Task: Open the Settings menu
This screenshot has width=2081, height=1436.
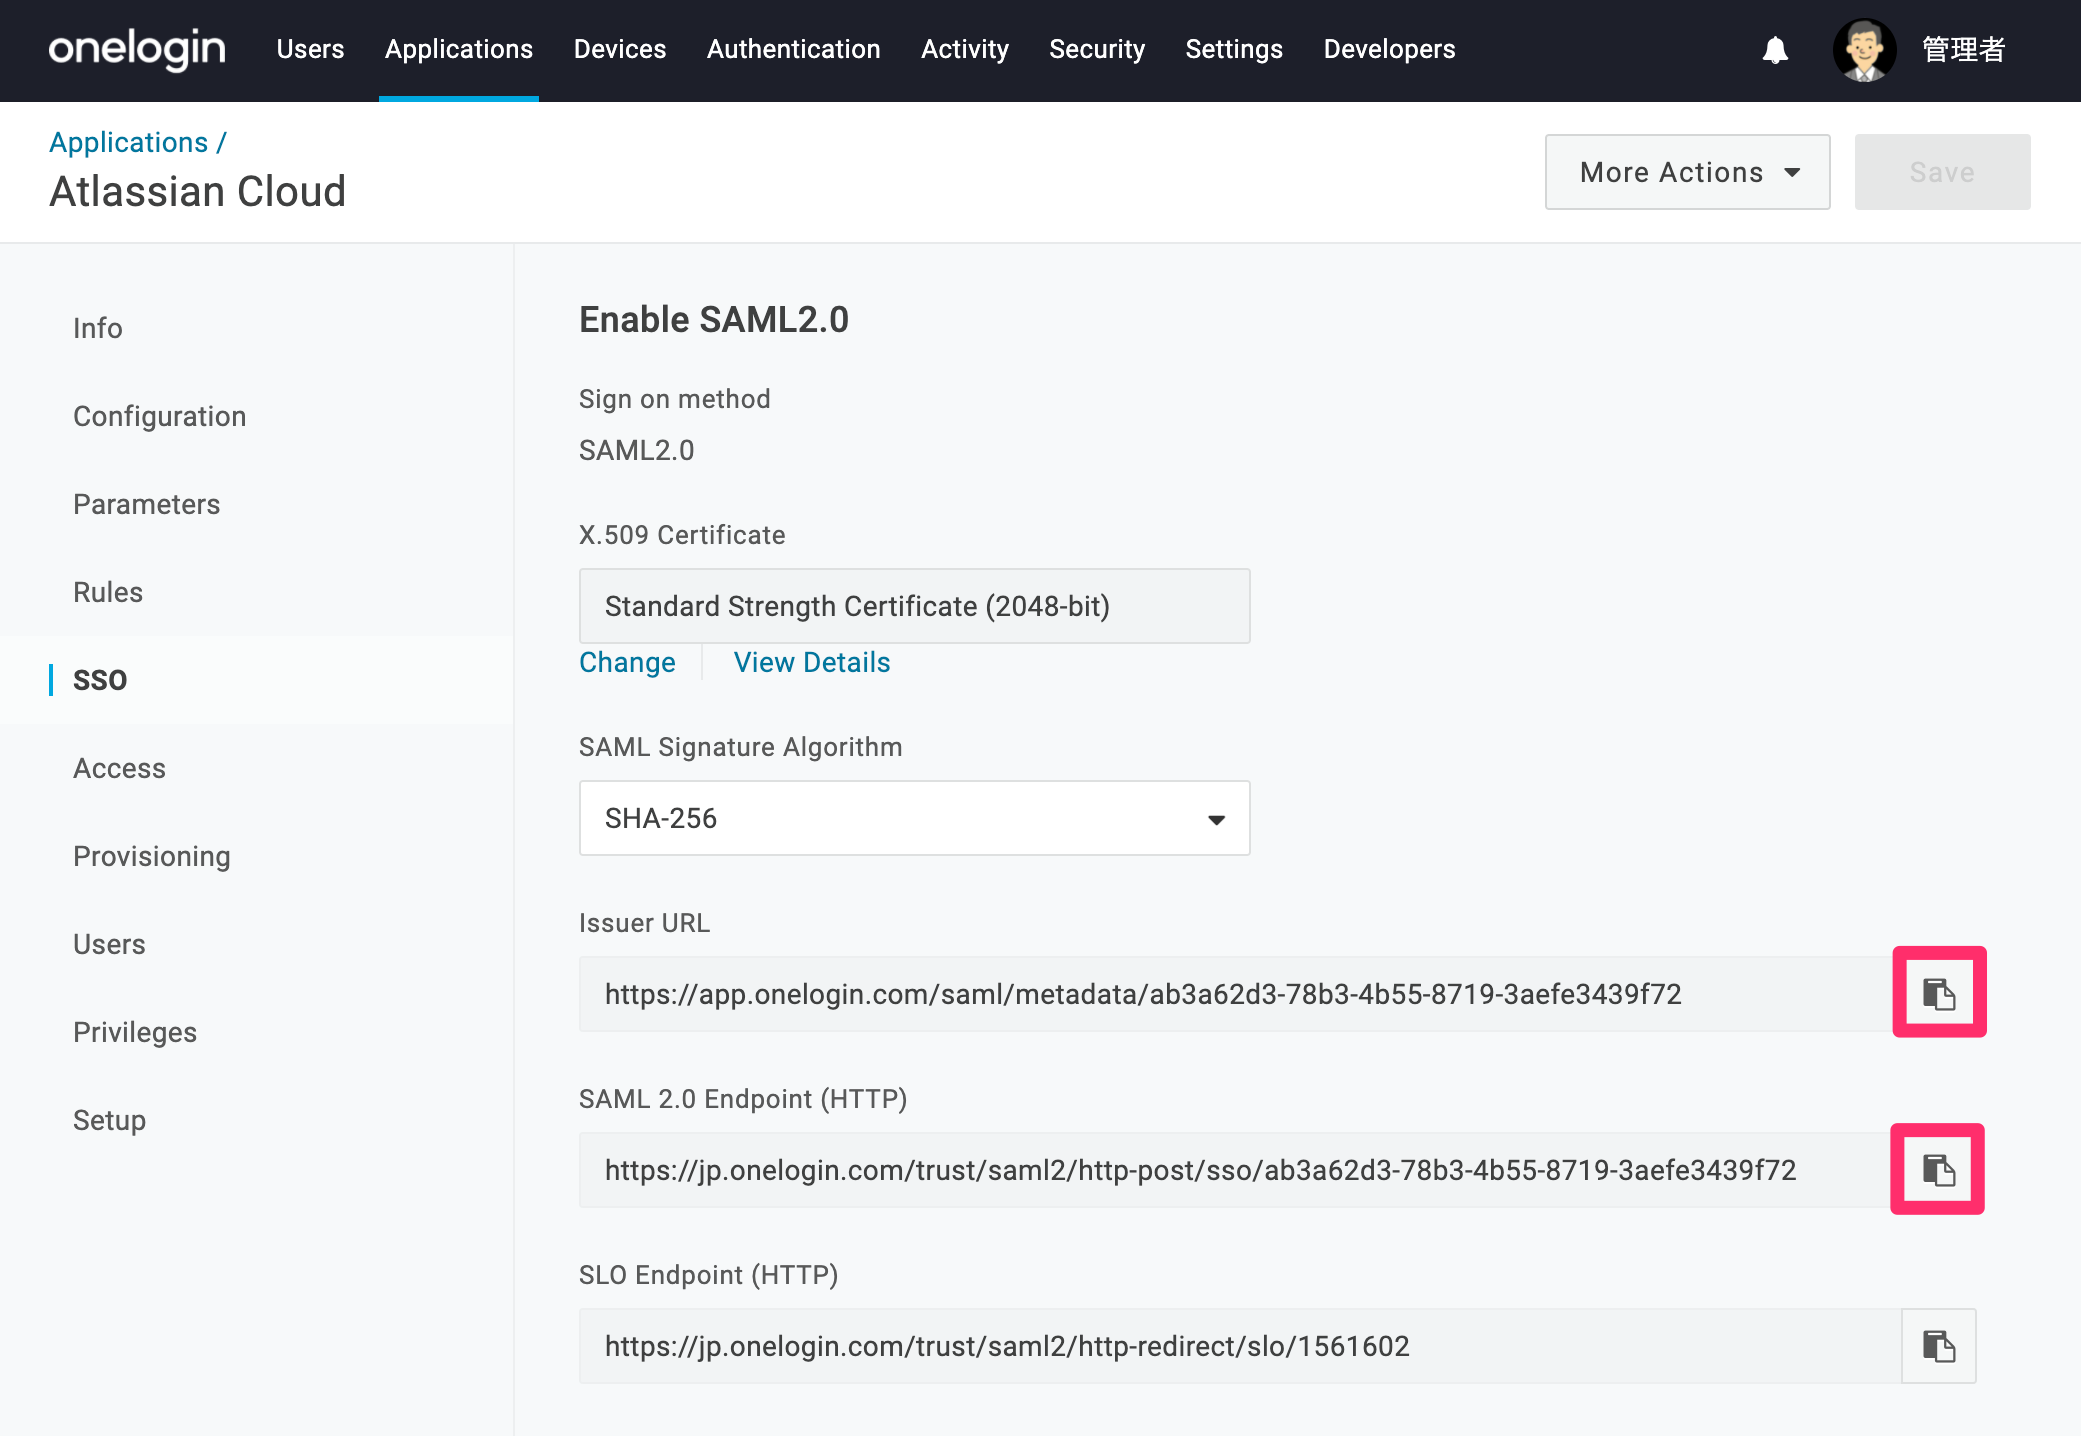Action: click(1234, 49)
